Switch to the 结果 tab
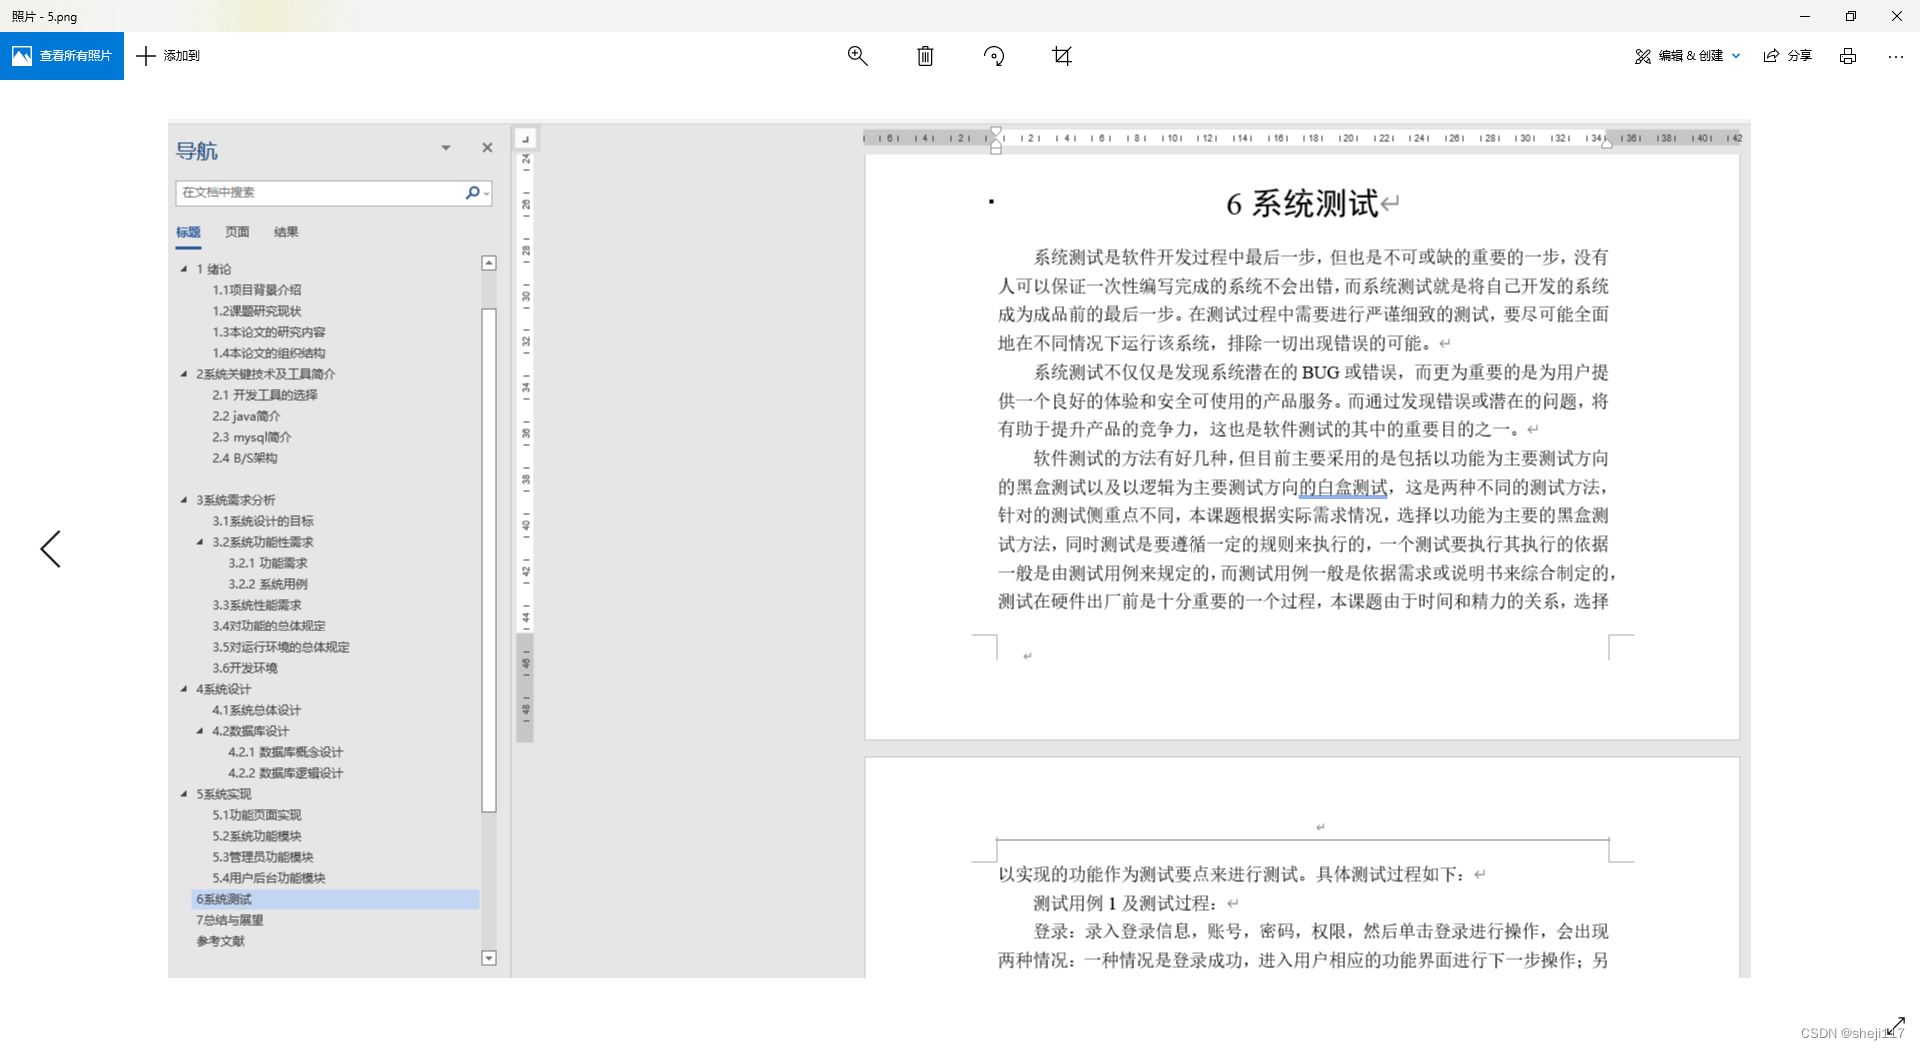This screenshot has height=1050, width=1920. click(286, 231)
